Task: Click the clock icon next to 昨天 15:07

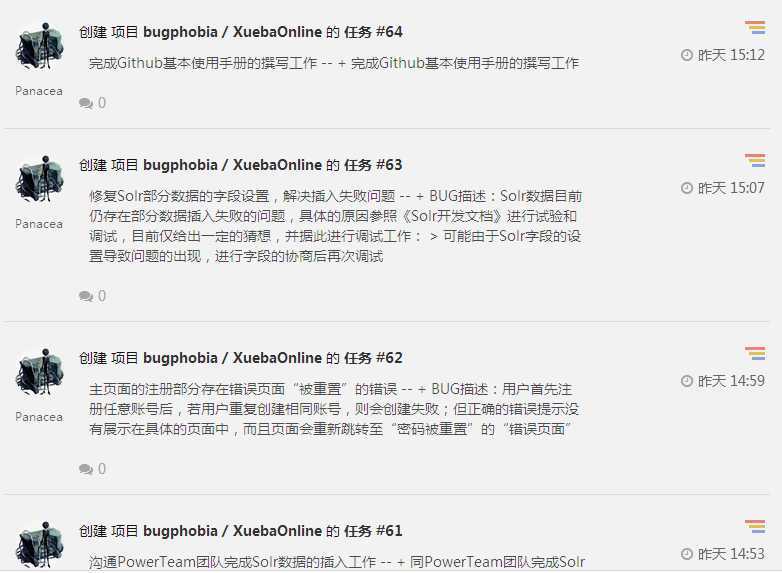Action: [687, 188]
